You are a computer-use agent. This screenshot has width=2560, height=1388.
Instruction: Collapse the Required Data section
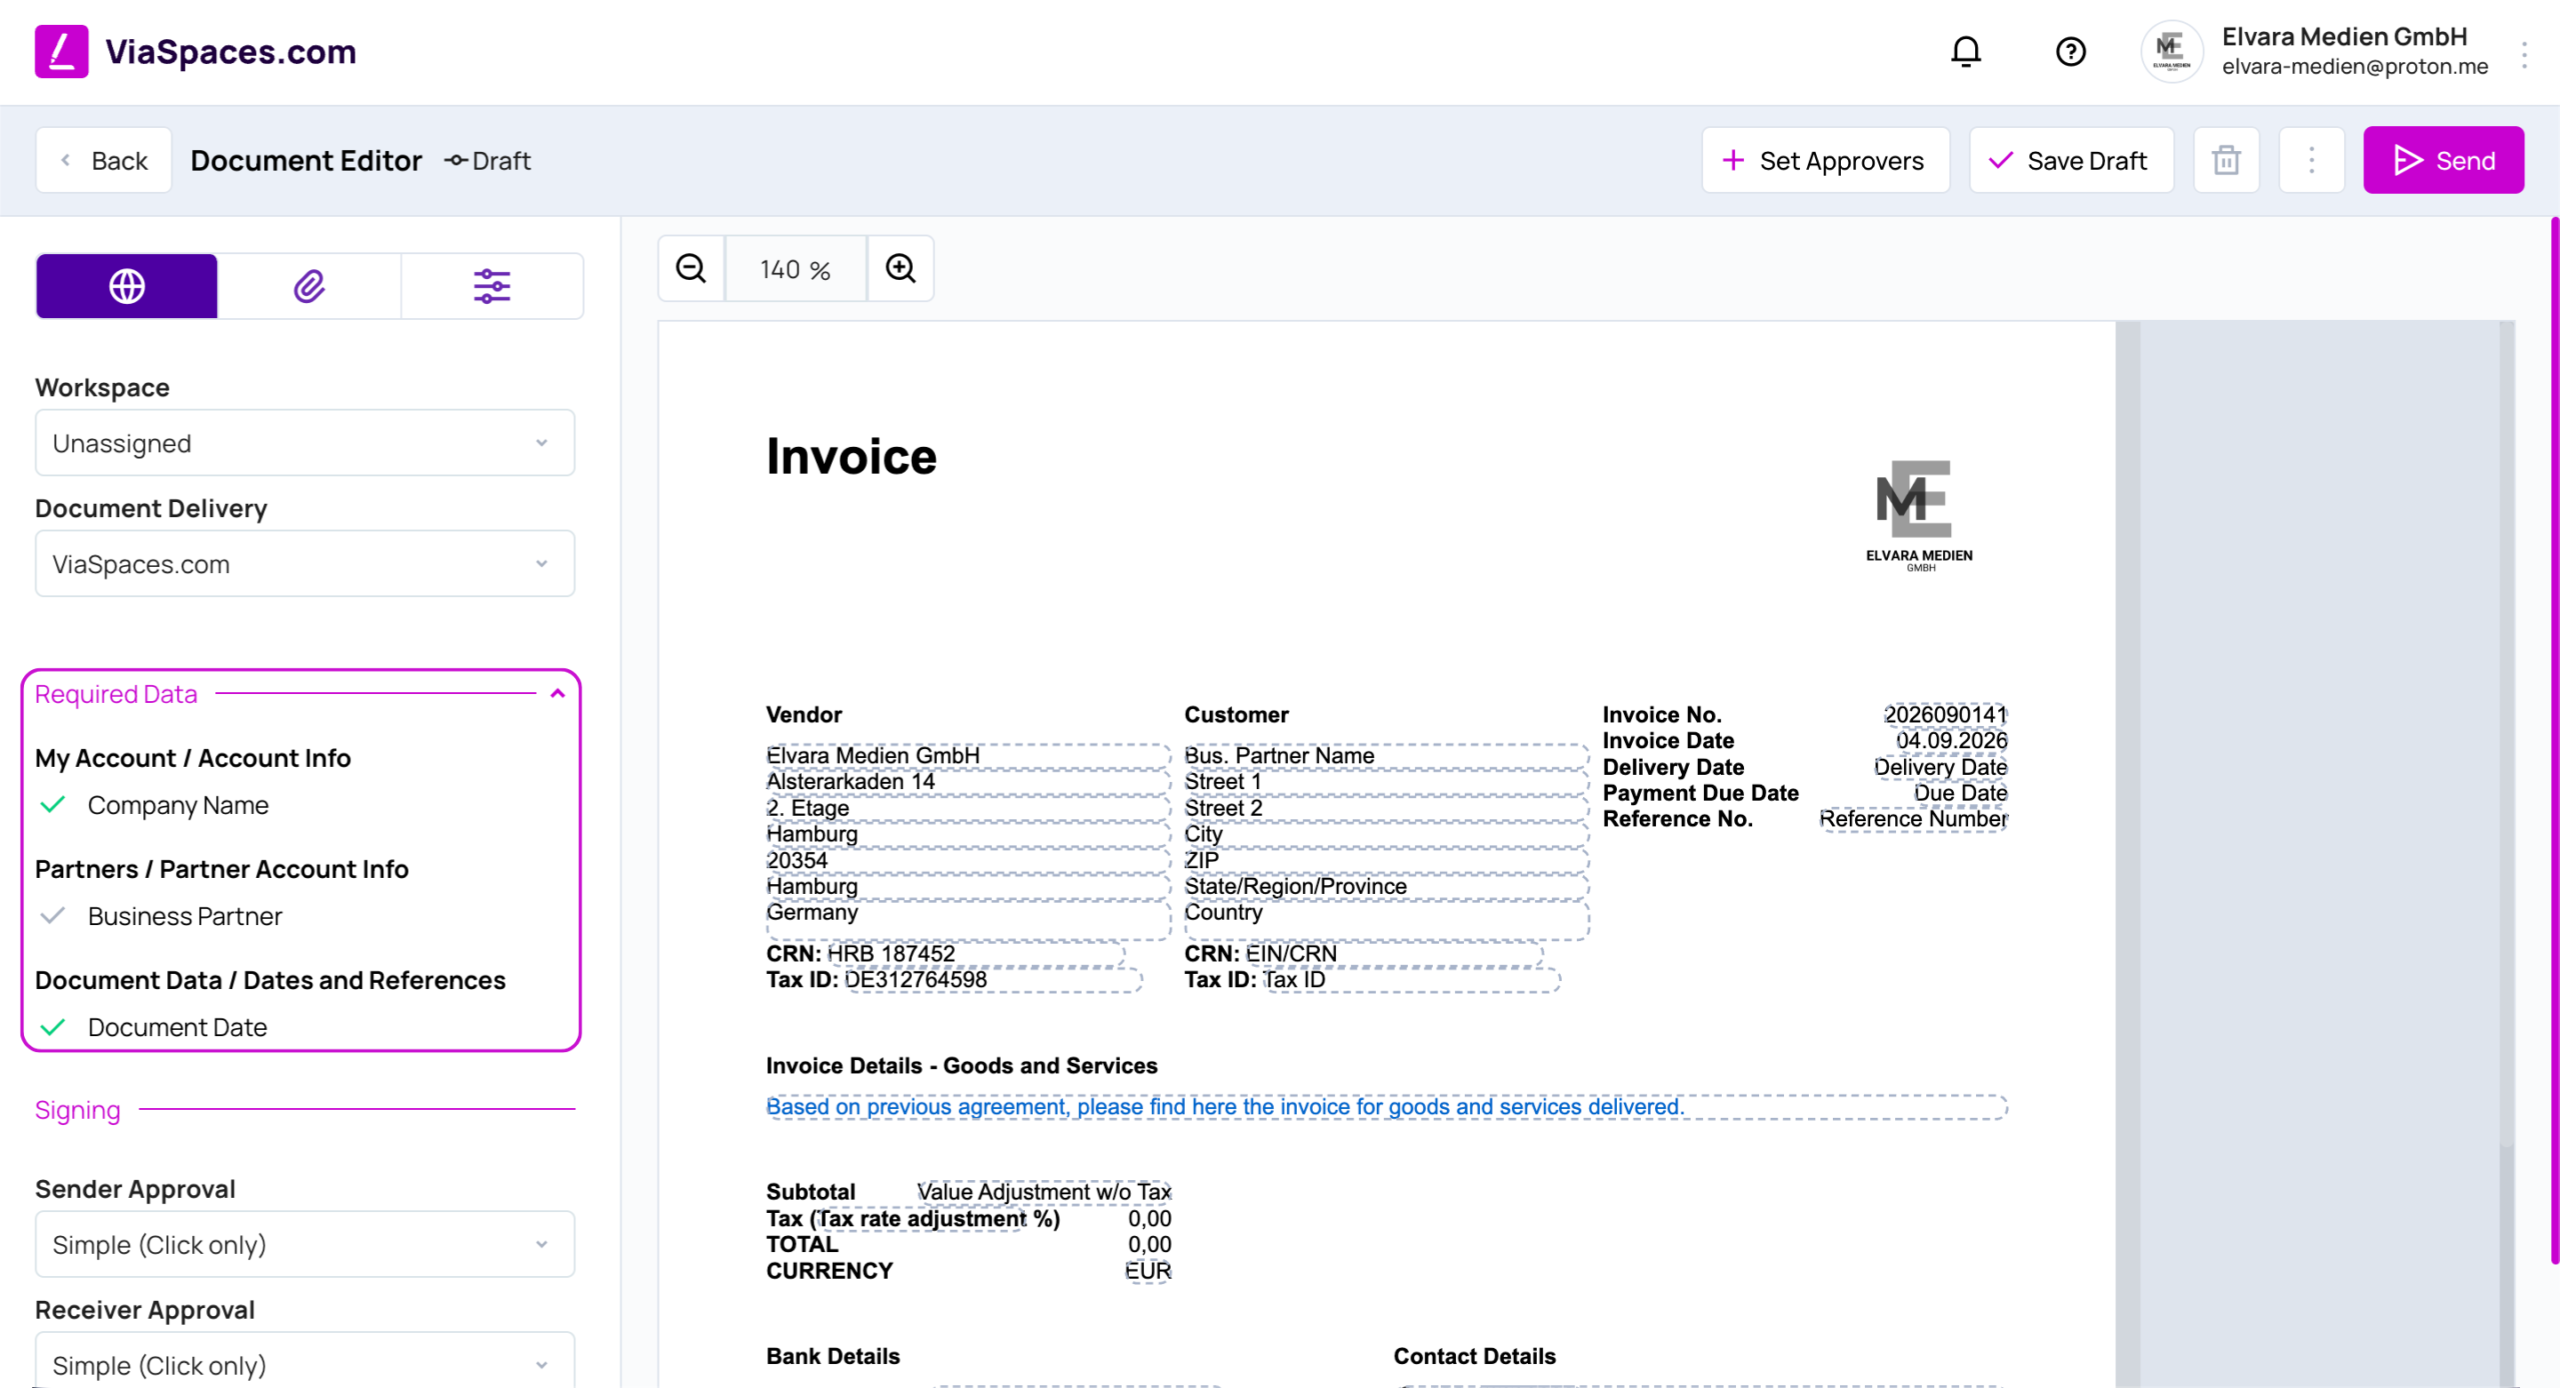point(558,693)
